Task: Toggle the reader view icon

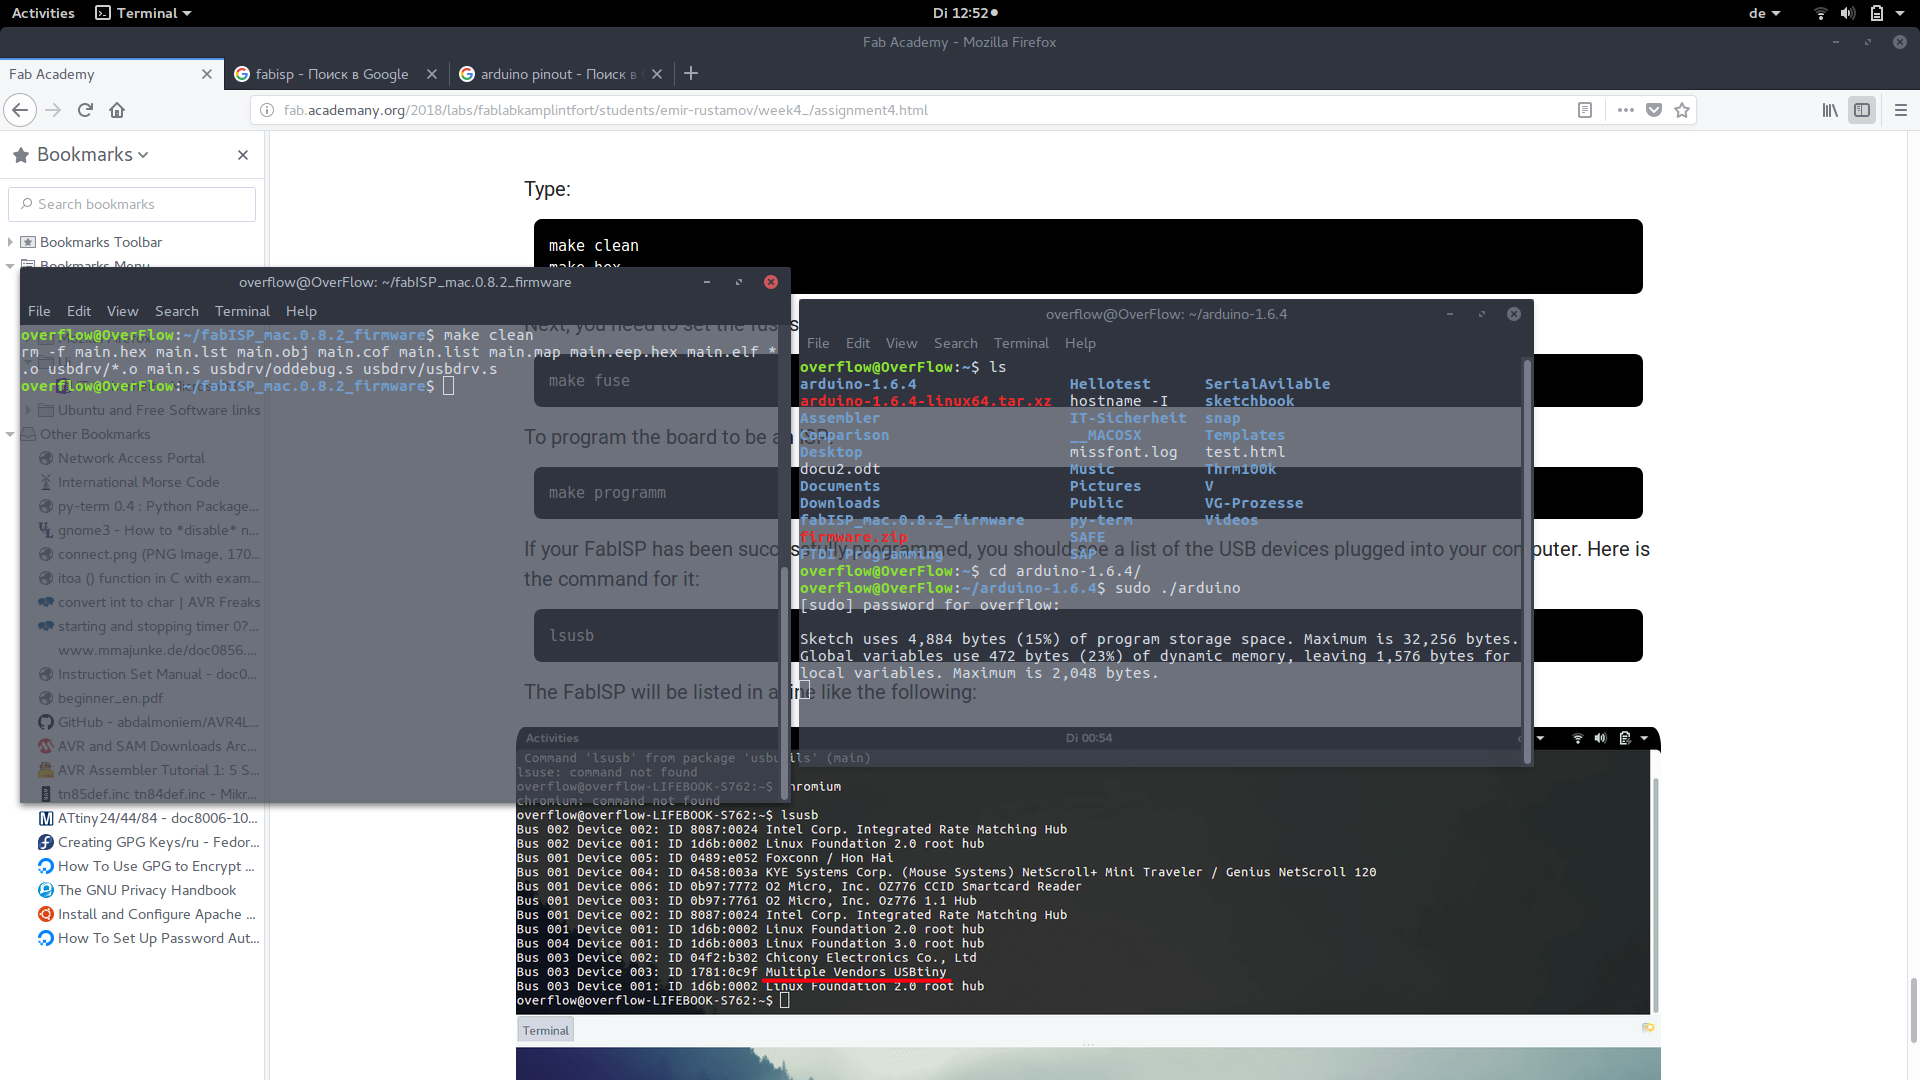Action: tap(1585, 110)
